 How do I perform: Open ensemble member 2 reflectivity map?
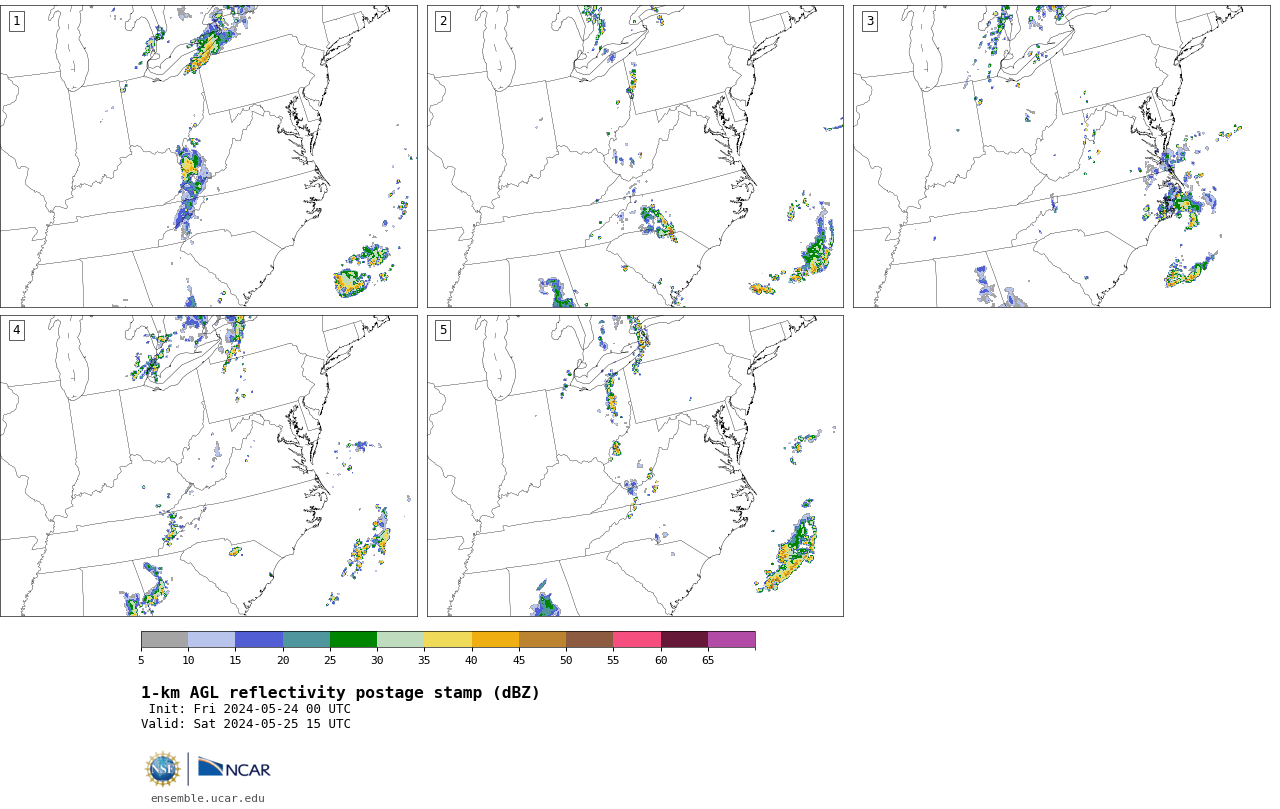(635, 156)
